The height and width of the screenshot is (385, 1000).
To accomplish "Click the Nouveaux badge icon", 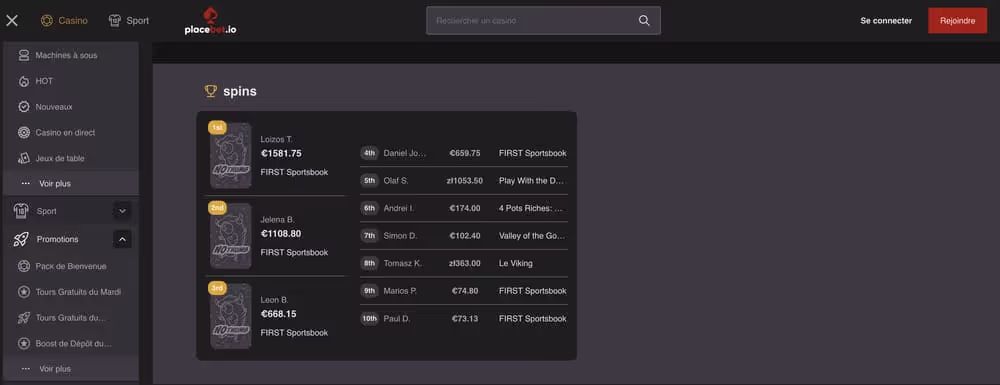I will (24, 106).
